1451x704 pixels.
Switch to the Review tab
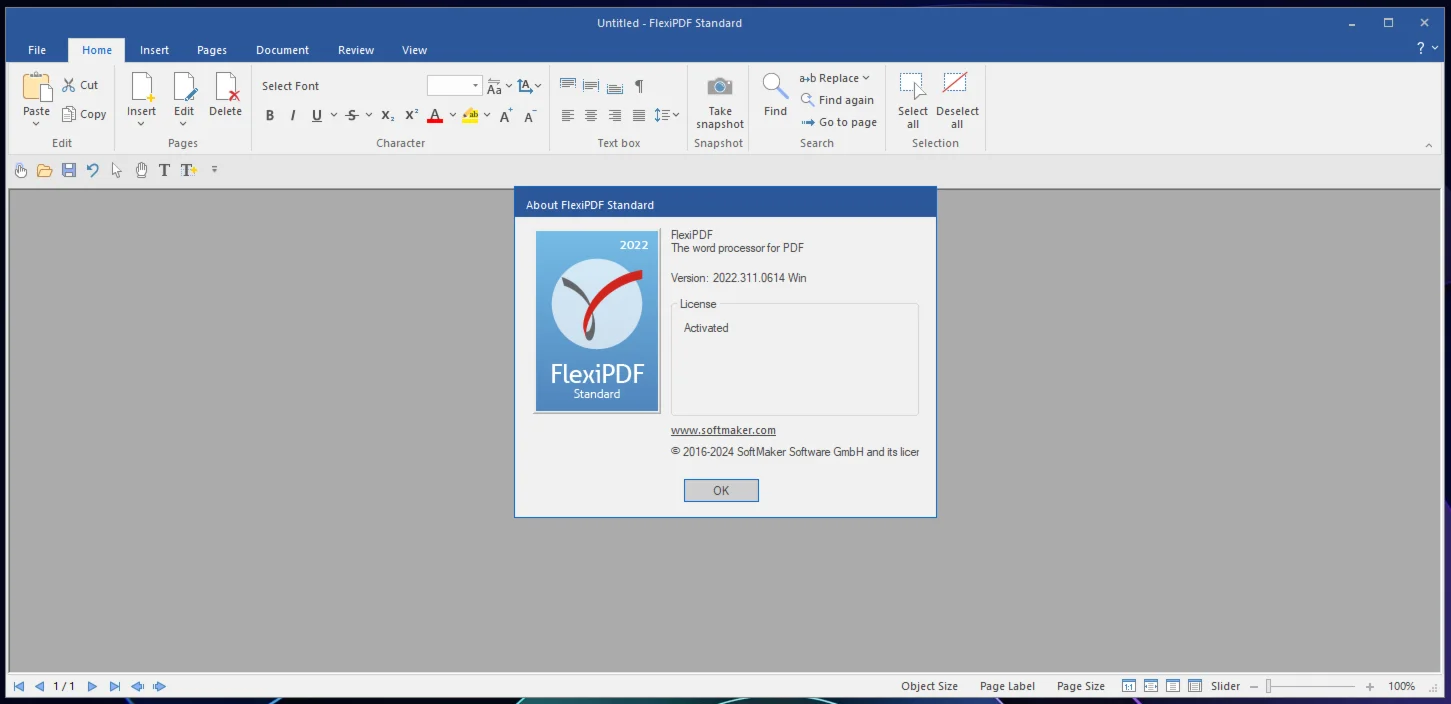(356, 50)
